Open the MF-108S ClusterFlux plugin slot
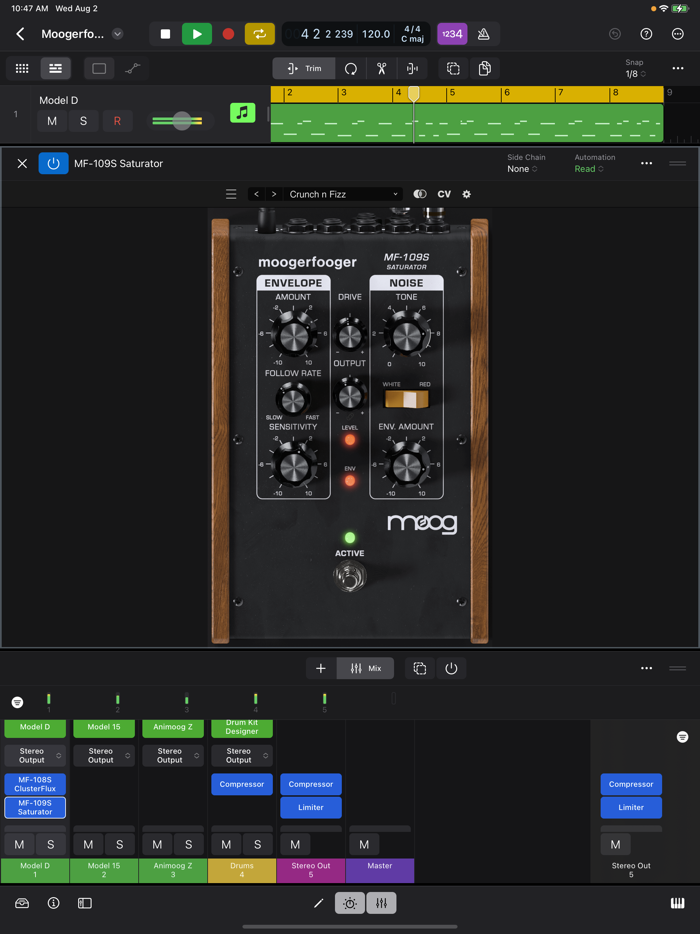 coord(35,784)
